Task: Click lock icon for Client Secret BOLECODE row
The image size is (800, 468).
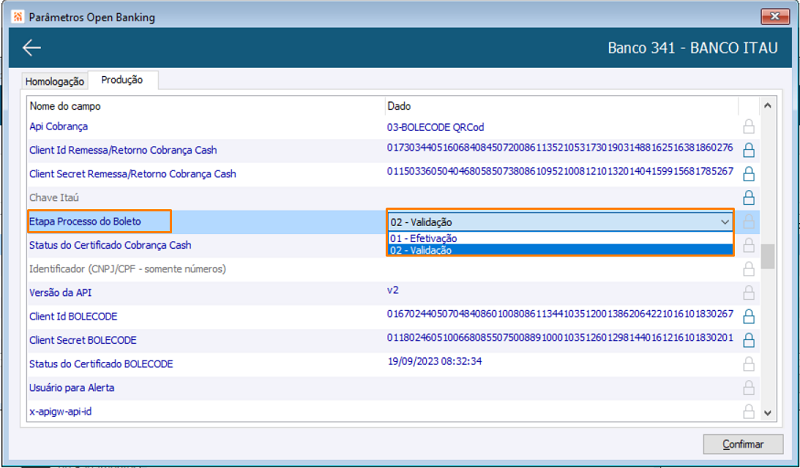Action: 748,340
